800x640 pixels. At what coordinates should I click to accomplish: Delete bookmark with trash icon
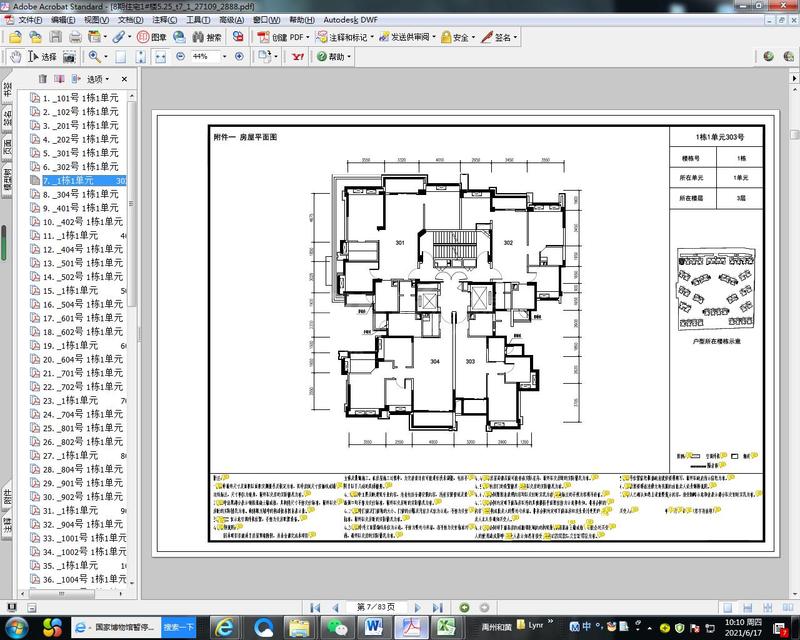(43, 79)
